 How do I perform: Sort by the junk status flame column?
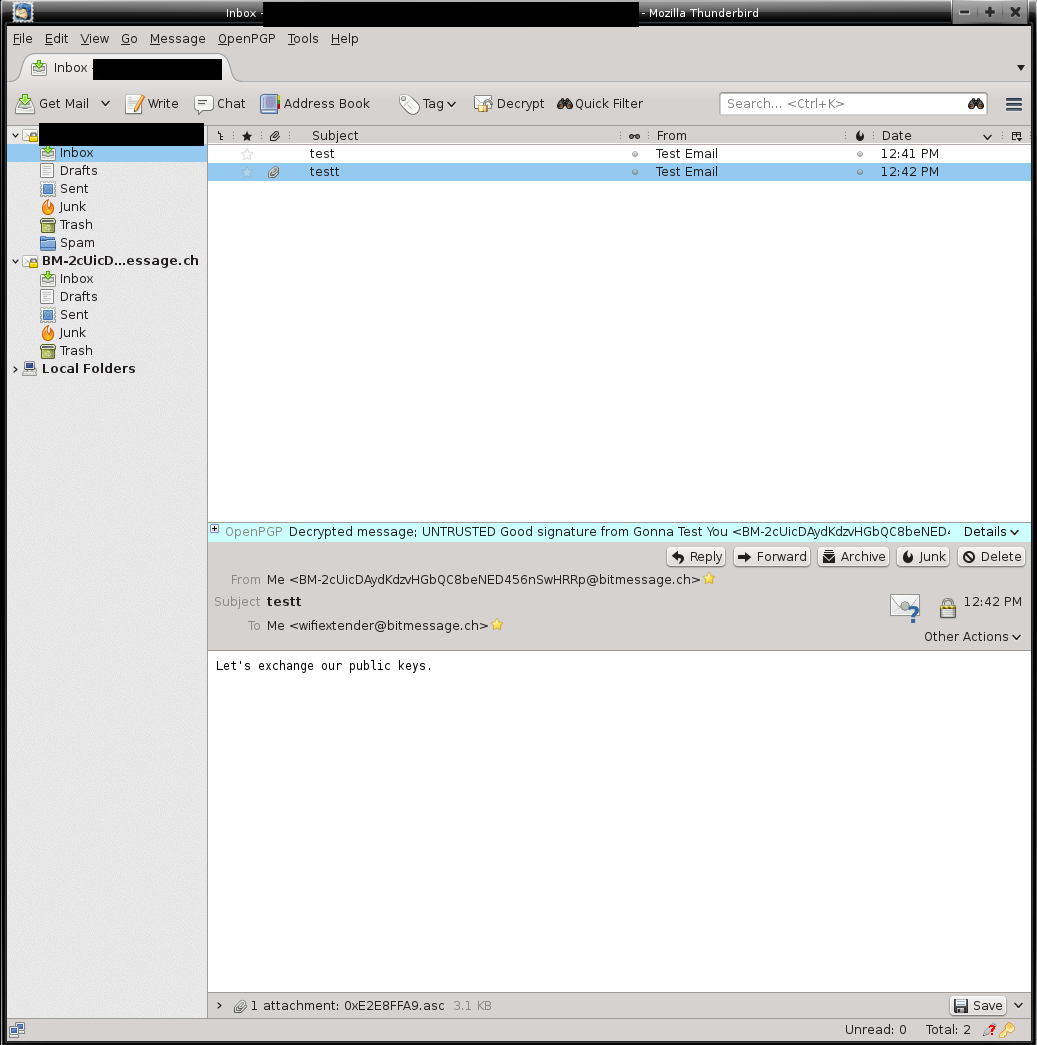[860, 136]
